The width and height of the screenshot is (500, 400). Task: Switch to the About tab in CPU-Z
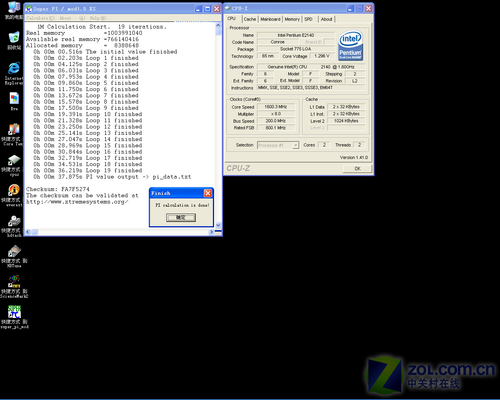pyautogui.click(x=327, y=19)
